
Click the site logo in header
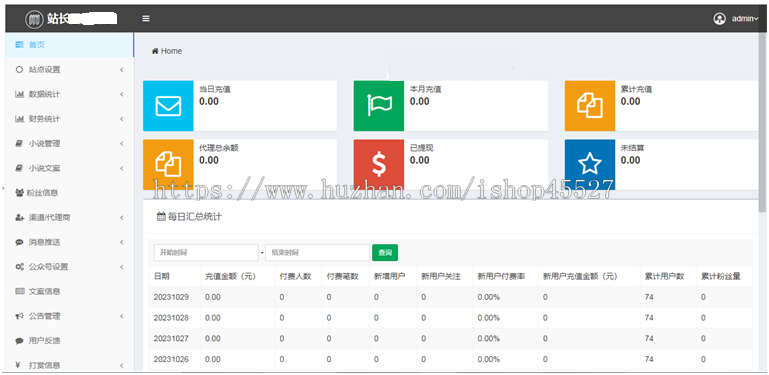point(34,19)
